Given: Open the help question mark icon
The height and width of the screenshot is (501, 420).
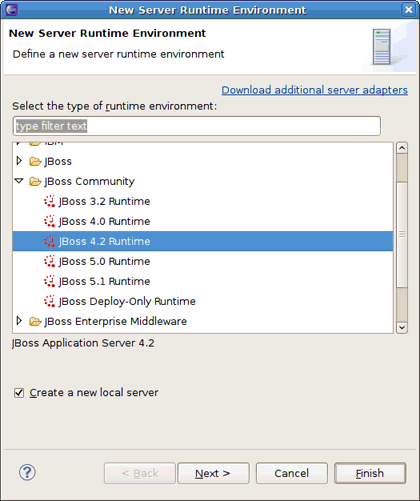Looking at the screenshot, I should [27, 472].
